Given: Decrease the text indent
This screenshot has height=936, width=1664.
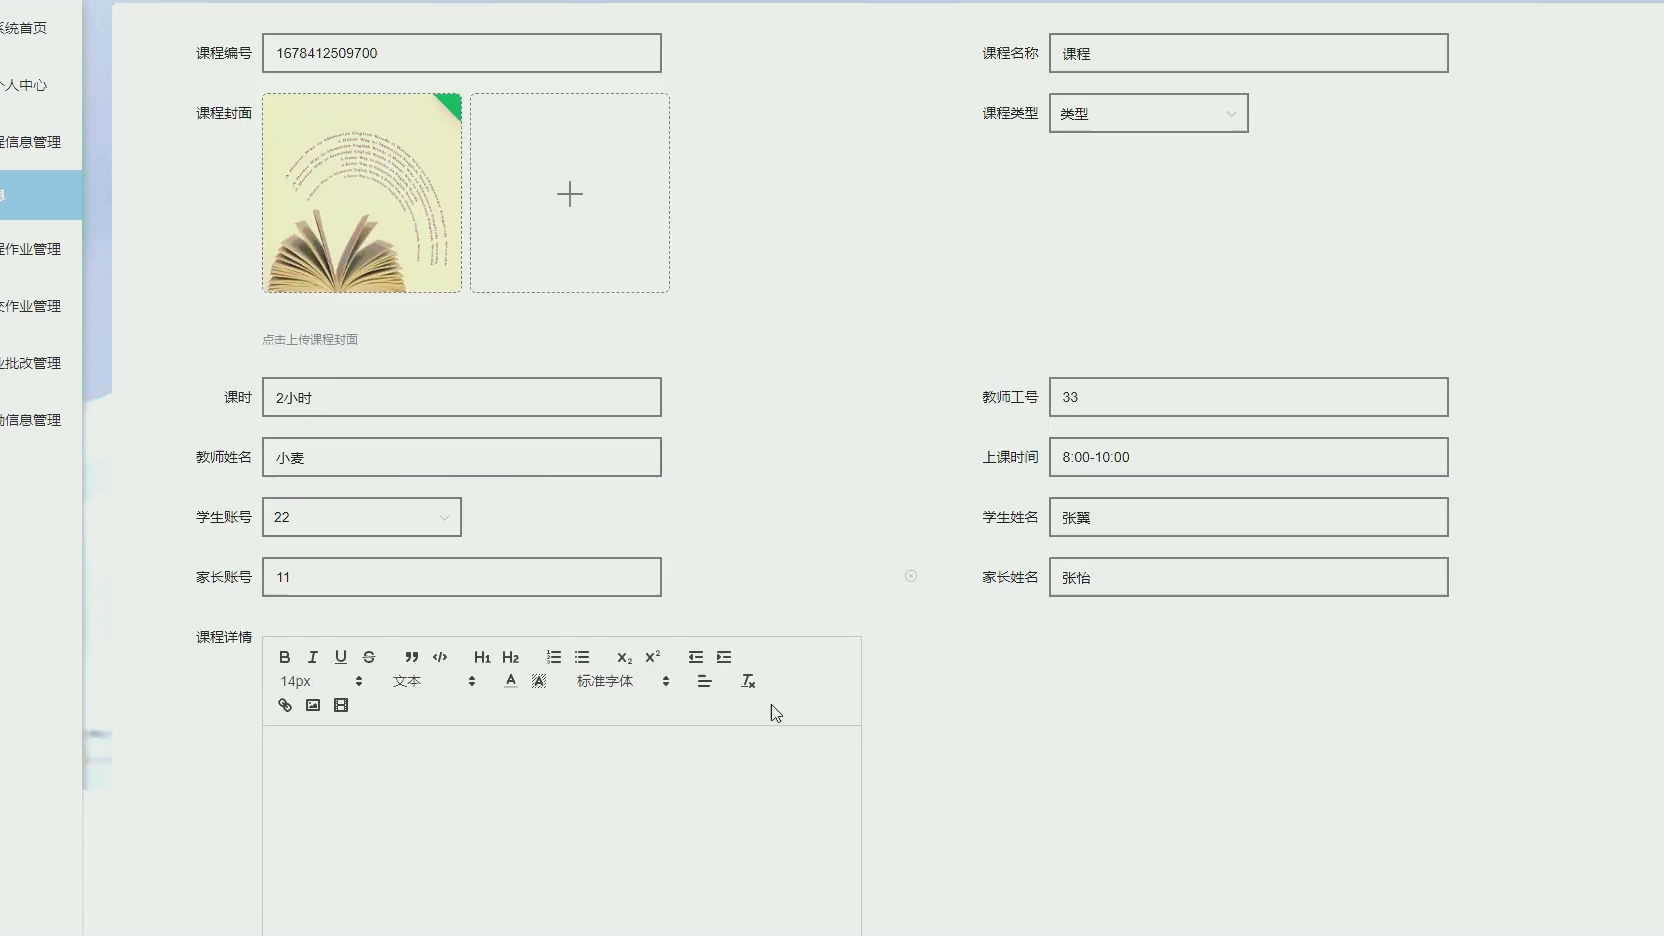Looking at the screenshot, I should [696, 657].
